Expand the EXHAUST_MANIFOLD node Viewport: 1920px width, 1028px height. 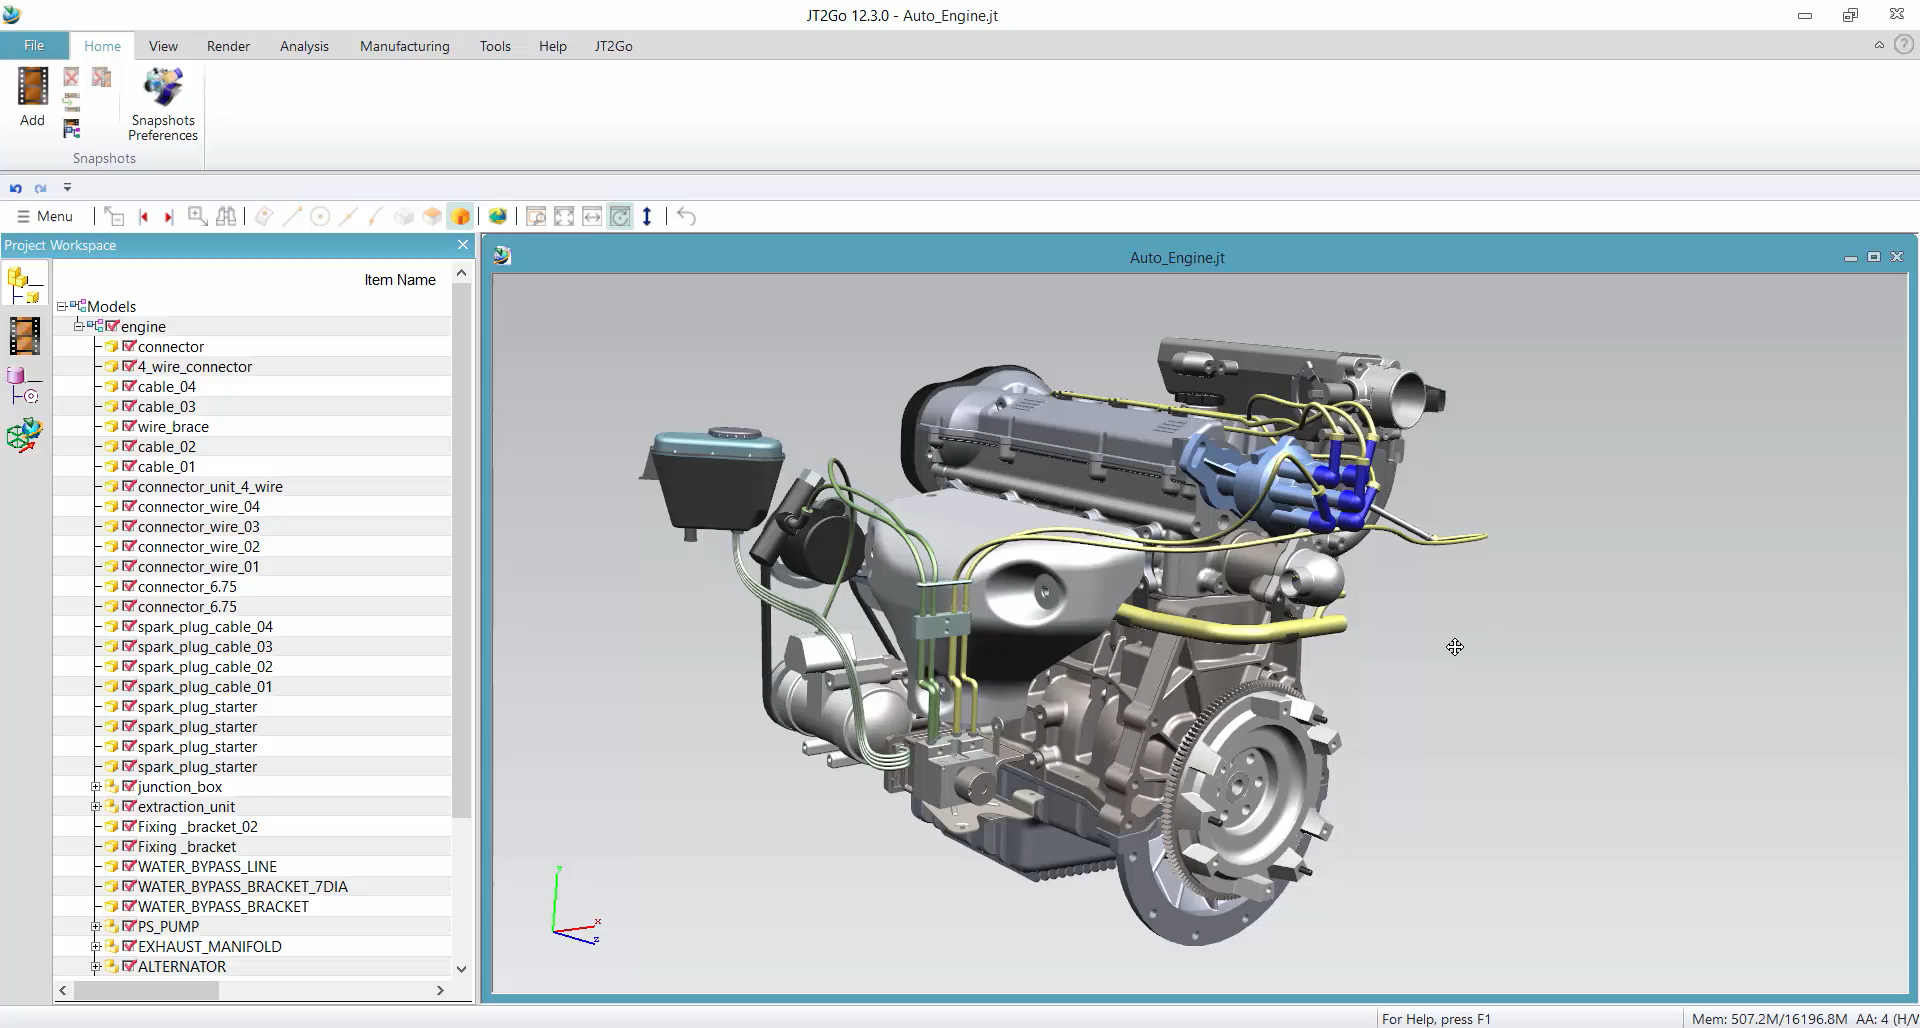click(96, 947)
